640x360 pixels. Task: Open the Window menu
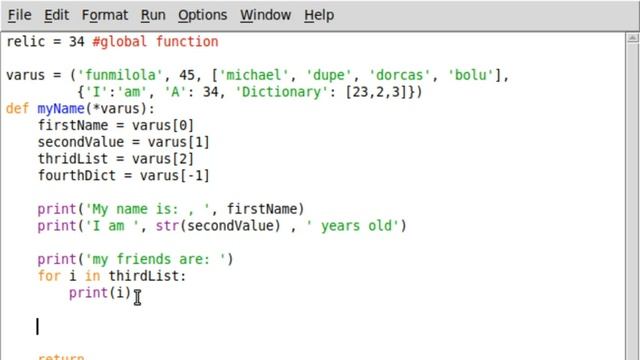[x=265, y=15]
